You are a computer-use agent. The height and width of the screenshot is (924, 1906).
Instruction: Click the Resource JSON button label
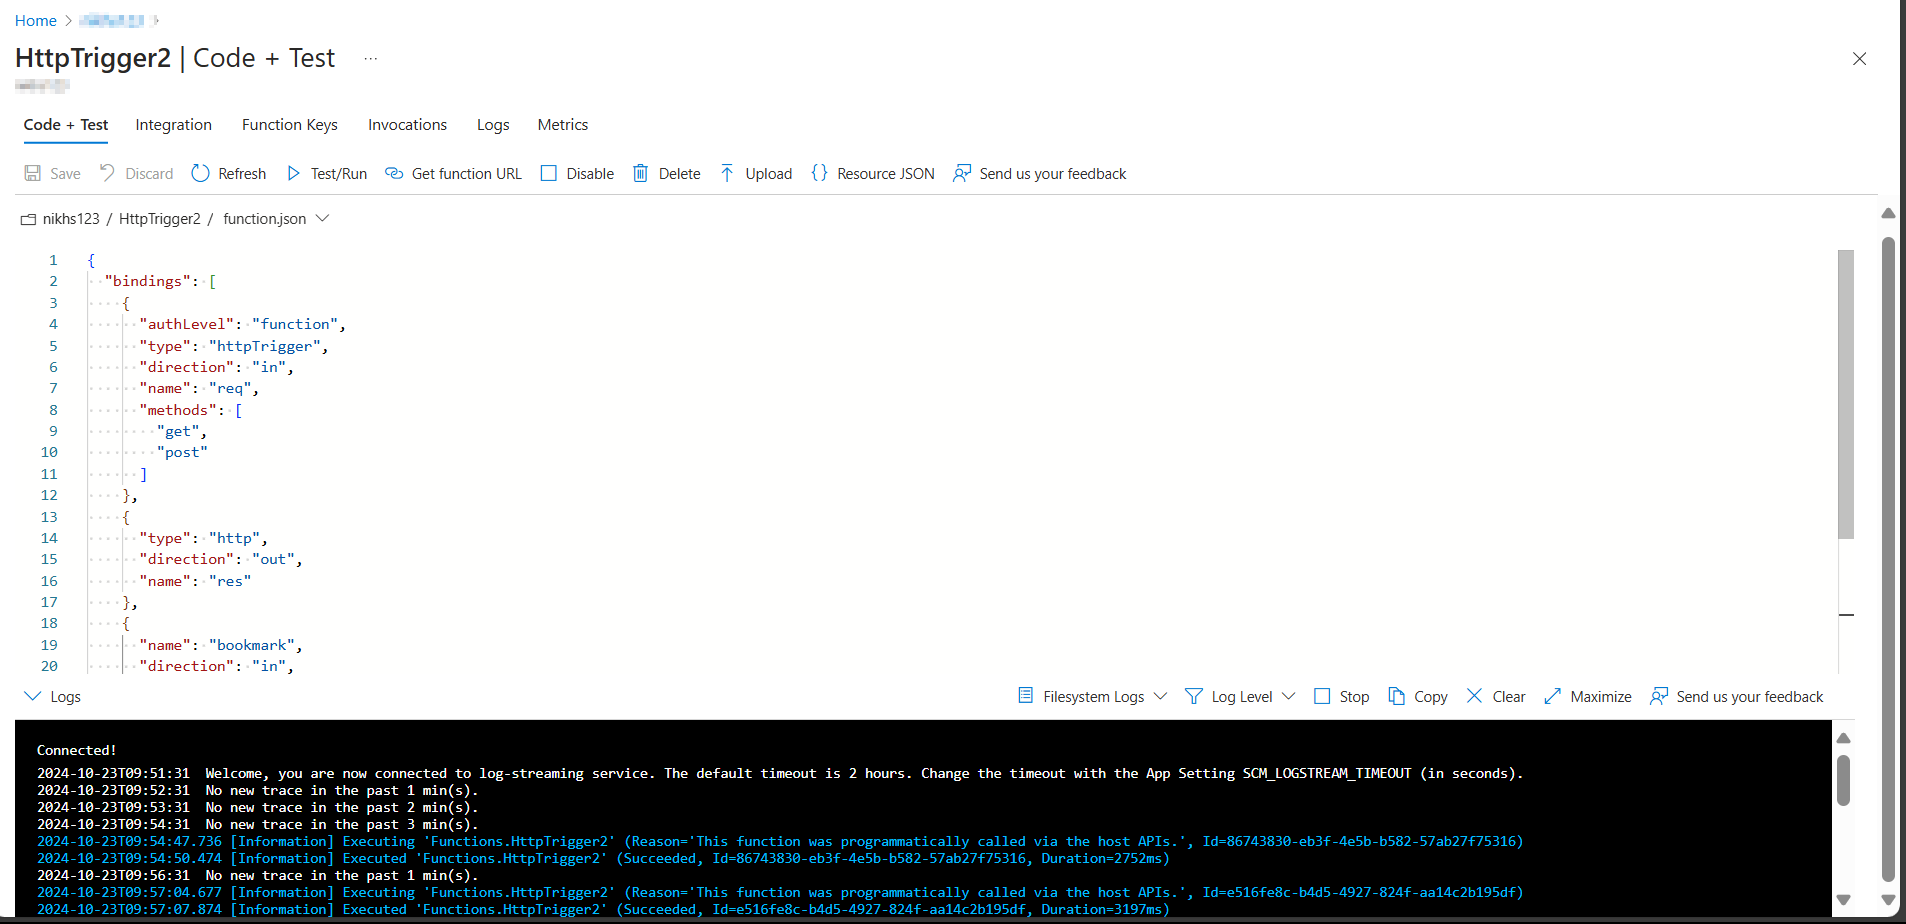coord(886,174)
